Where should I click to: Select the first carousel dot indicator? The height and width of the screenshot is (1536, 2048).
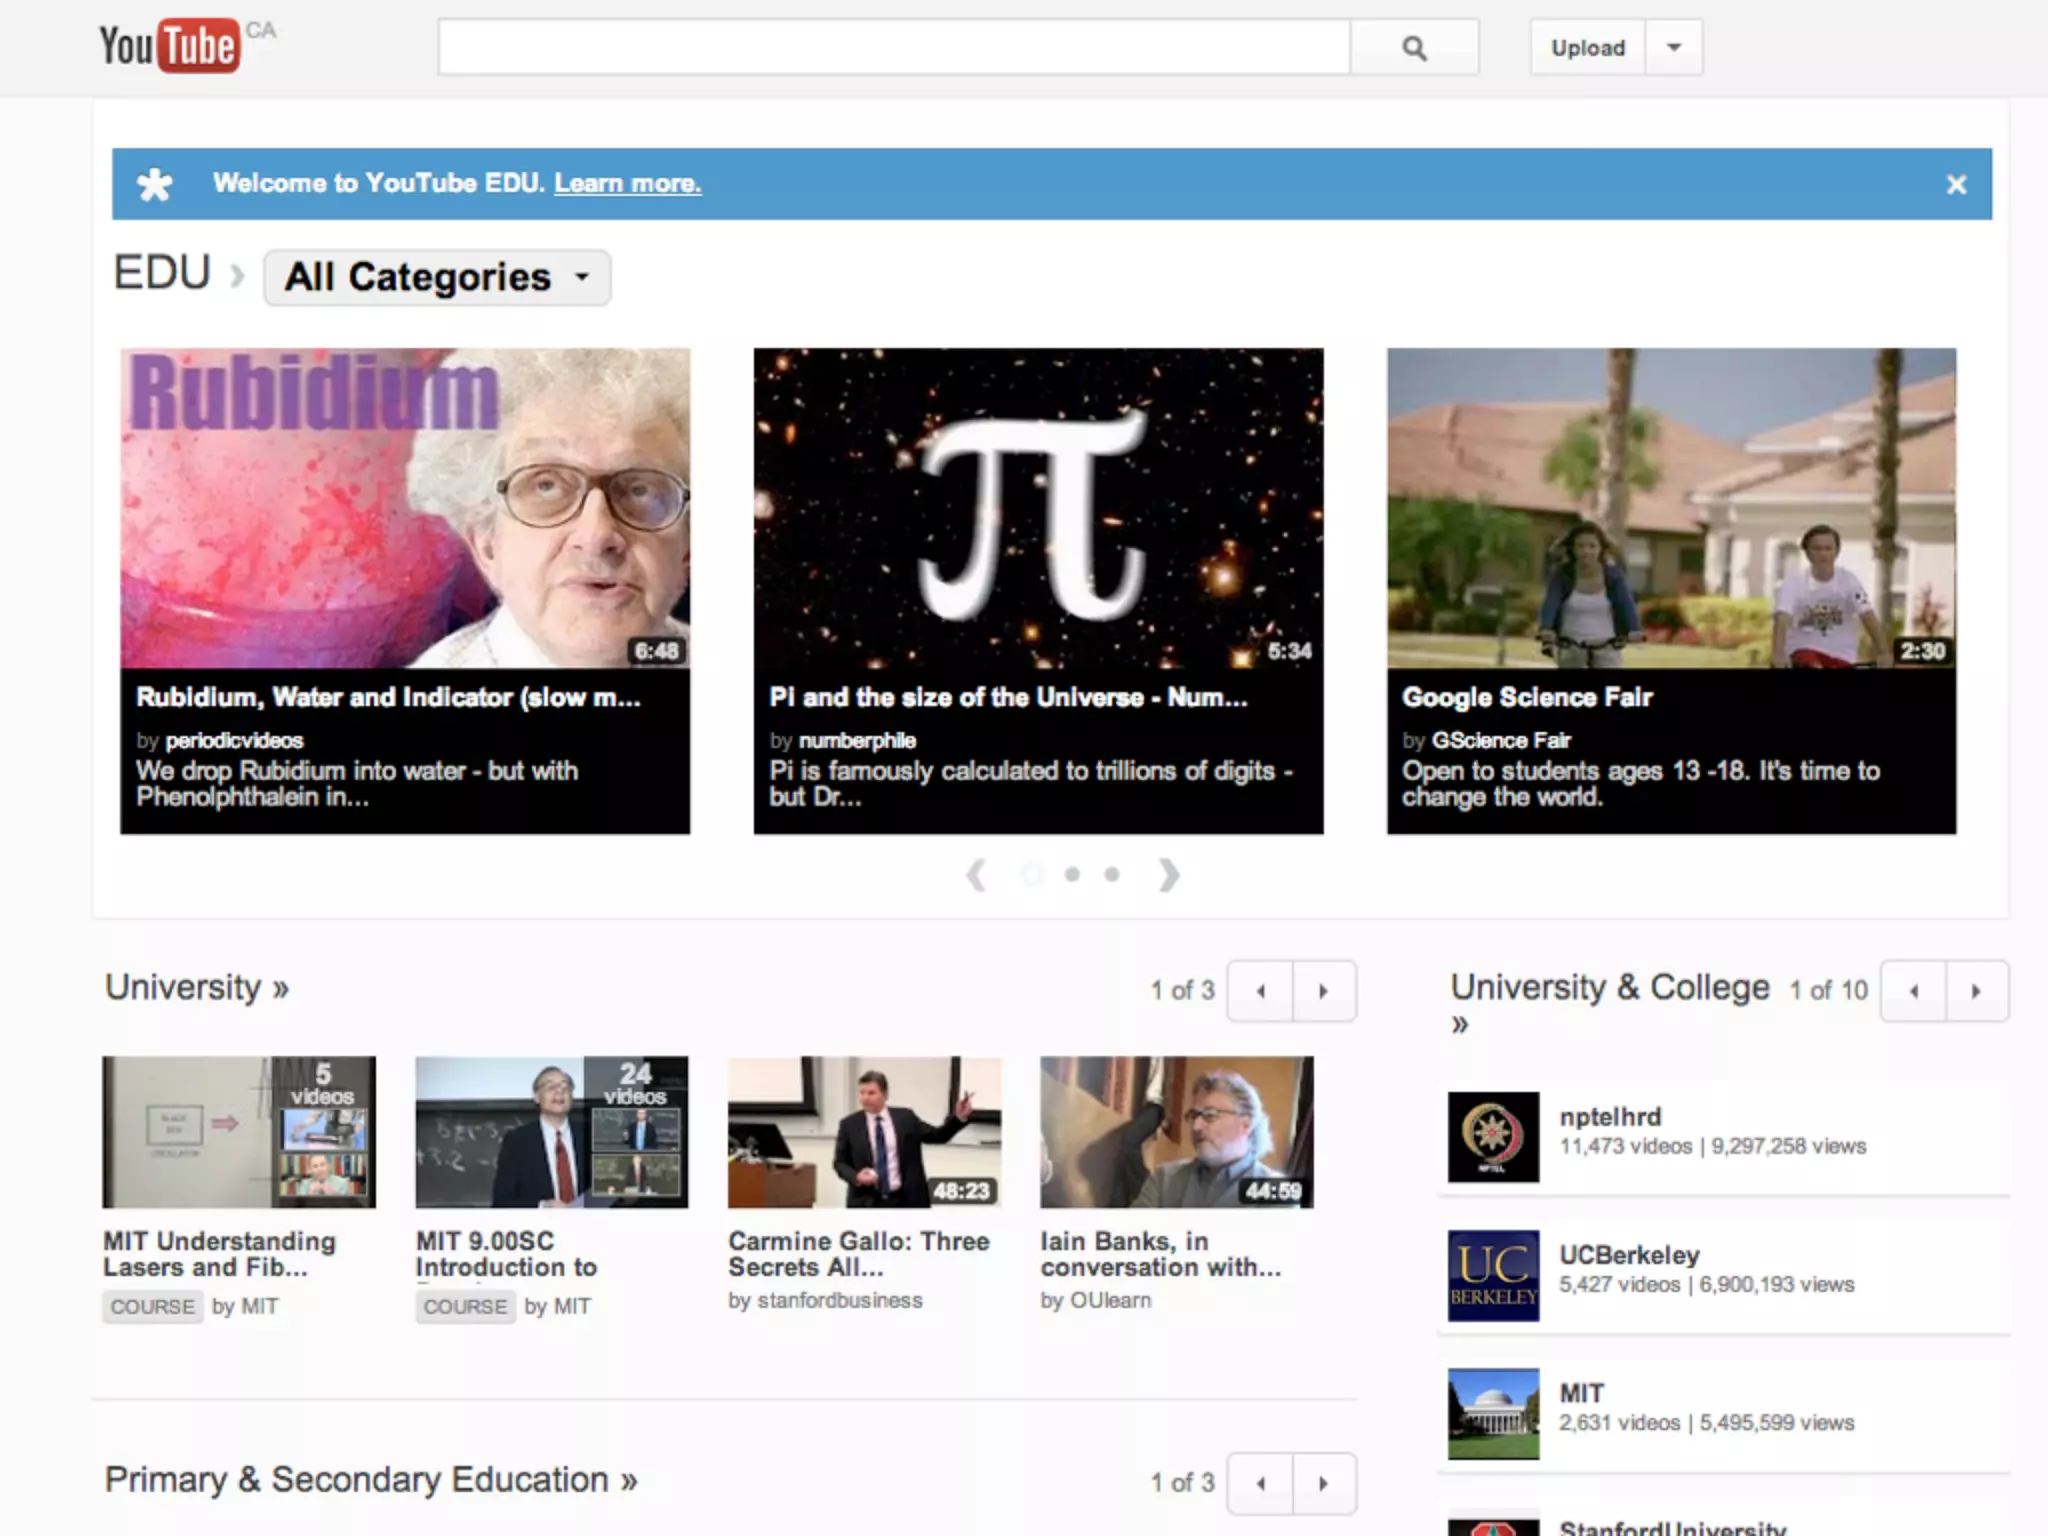tap(1032, 875)
